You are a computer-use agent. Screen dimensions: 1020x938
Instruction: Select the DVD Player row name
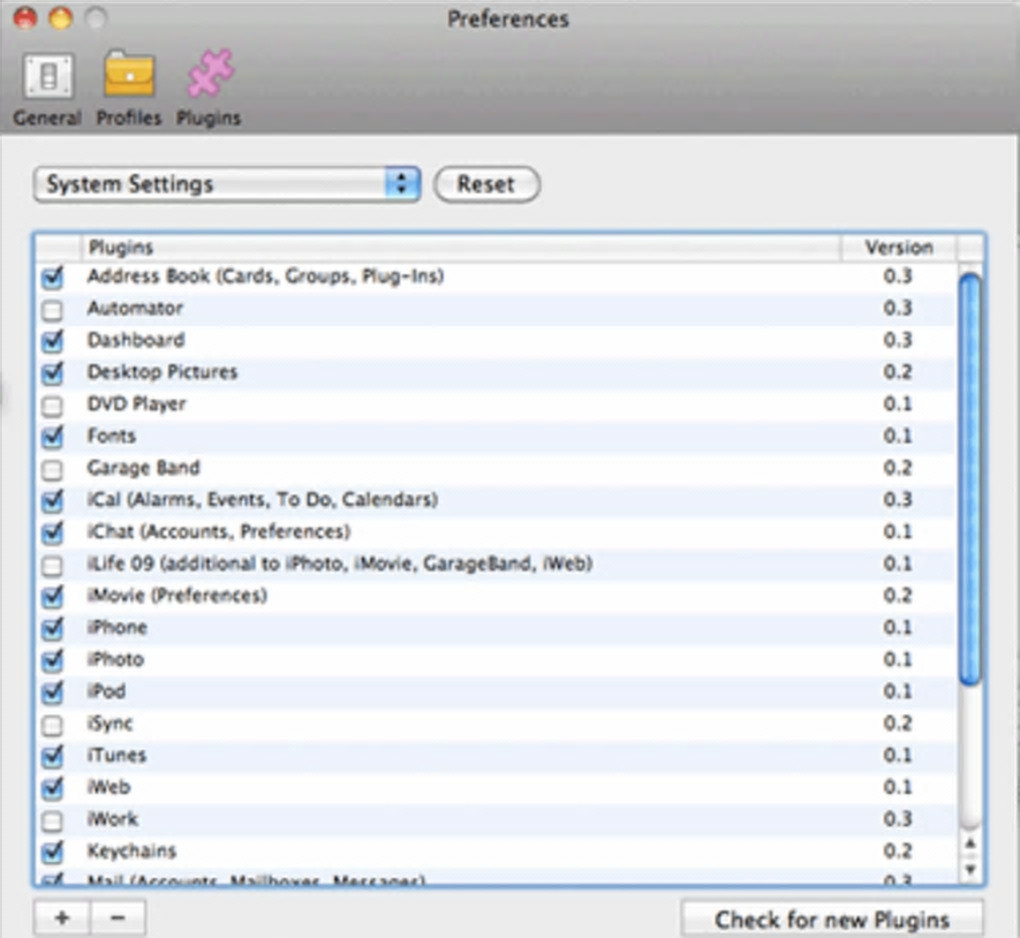pos(137,404)
